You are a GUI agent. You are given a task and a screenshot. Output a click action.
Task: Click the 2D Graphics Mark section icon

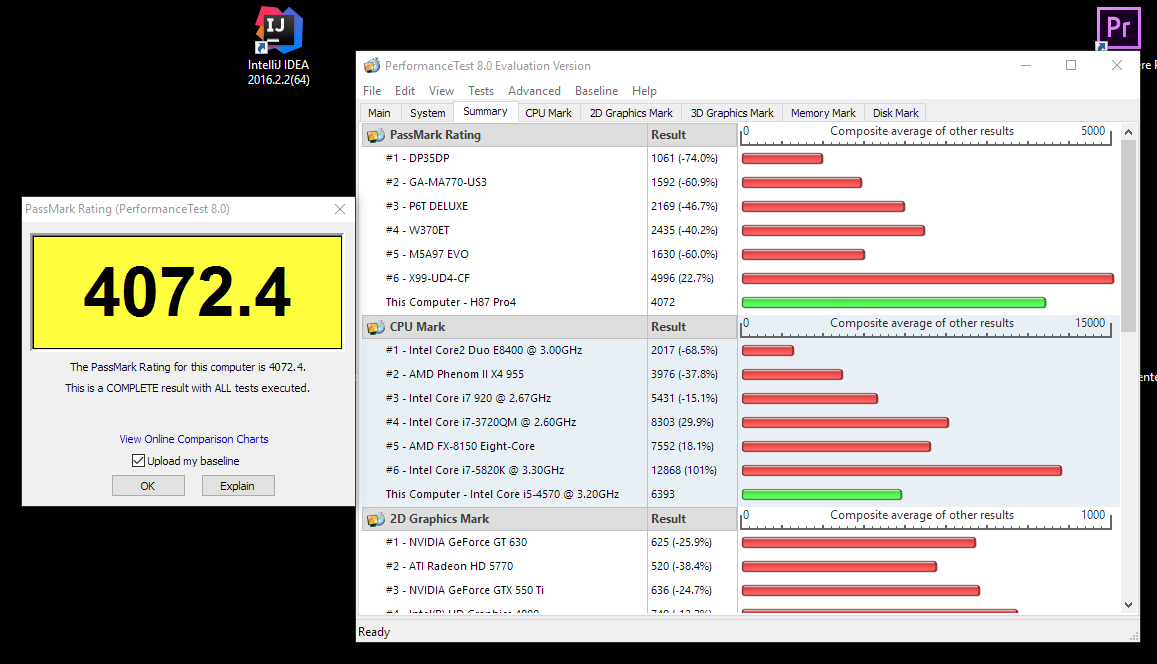point(376,519)
